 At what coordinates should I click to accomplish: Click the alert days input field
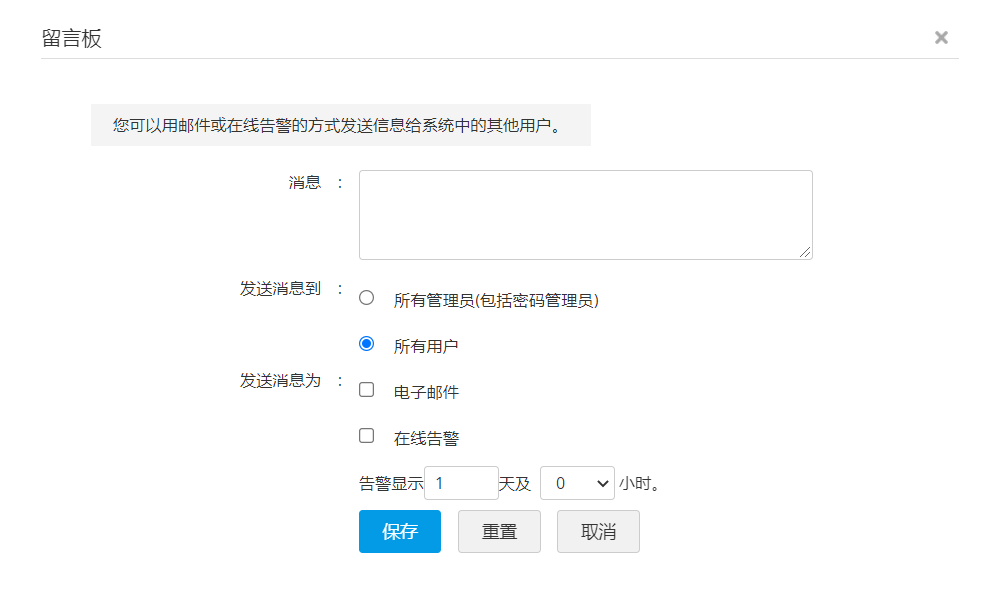coord(461,483)
